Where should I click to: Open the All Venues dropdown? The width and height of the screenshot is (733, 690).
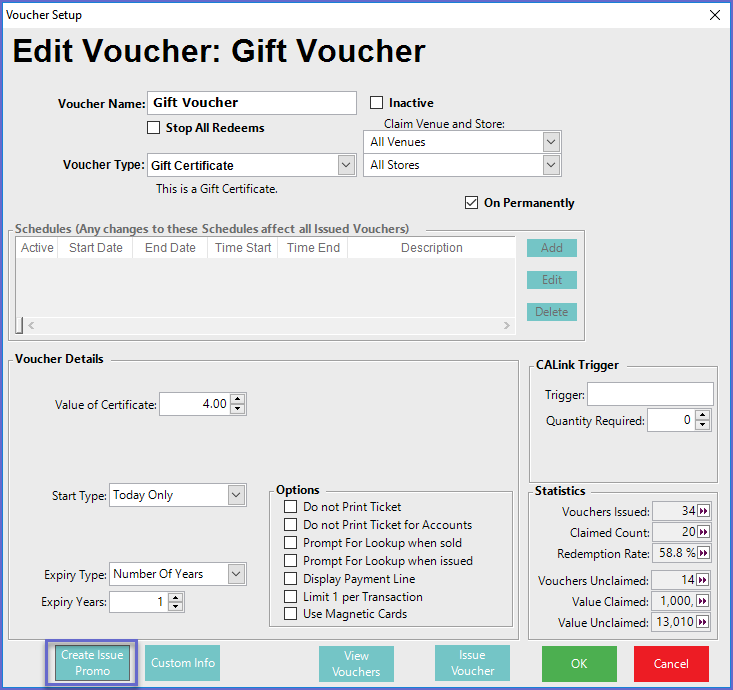[x=551, y=142]
